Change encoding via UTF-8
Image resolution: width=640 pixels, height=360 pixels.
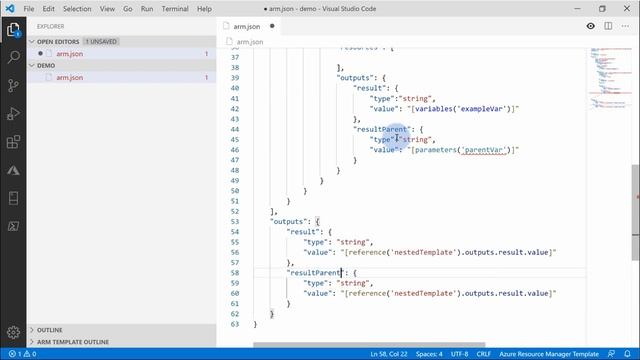tap(459, 354)
